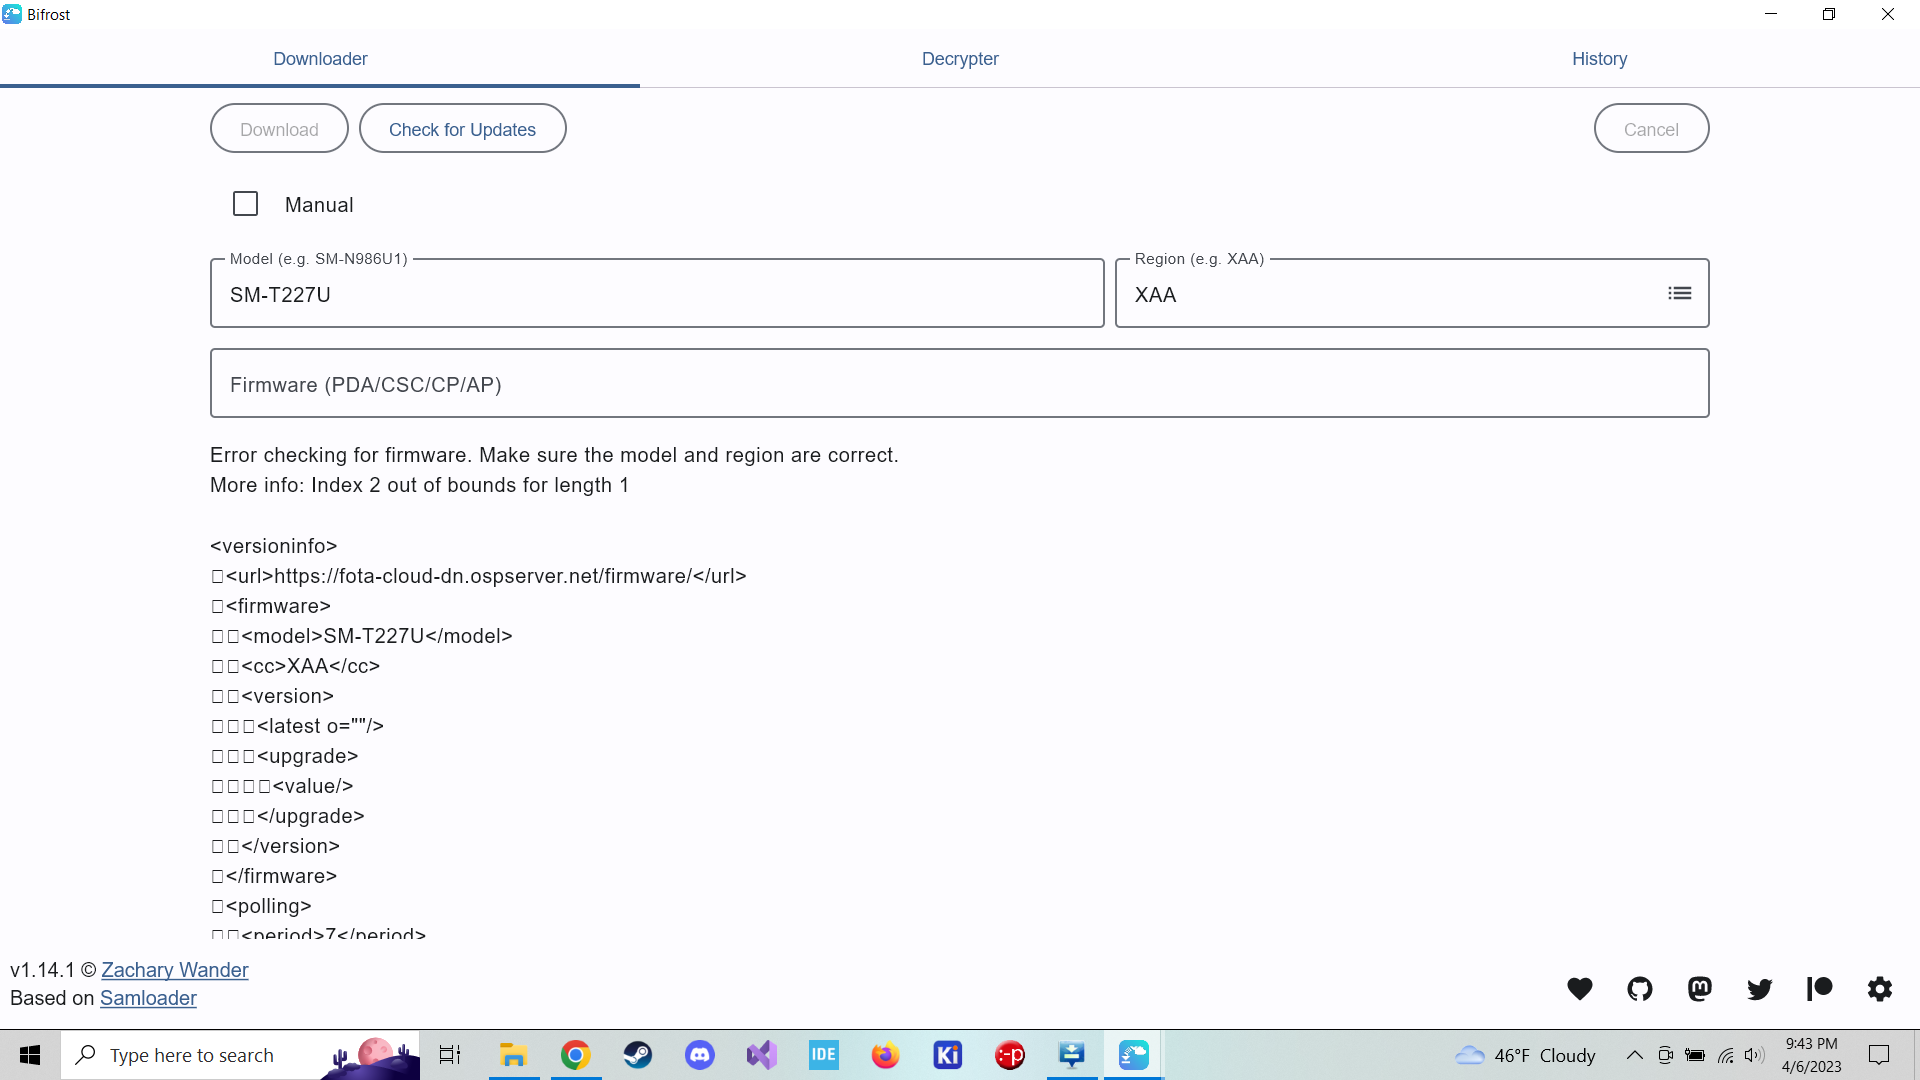Screen dimensions: 1920x1080
Task: Open the Mastodon icon link
Action: click(x=1700, y=989)
